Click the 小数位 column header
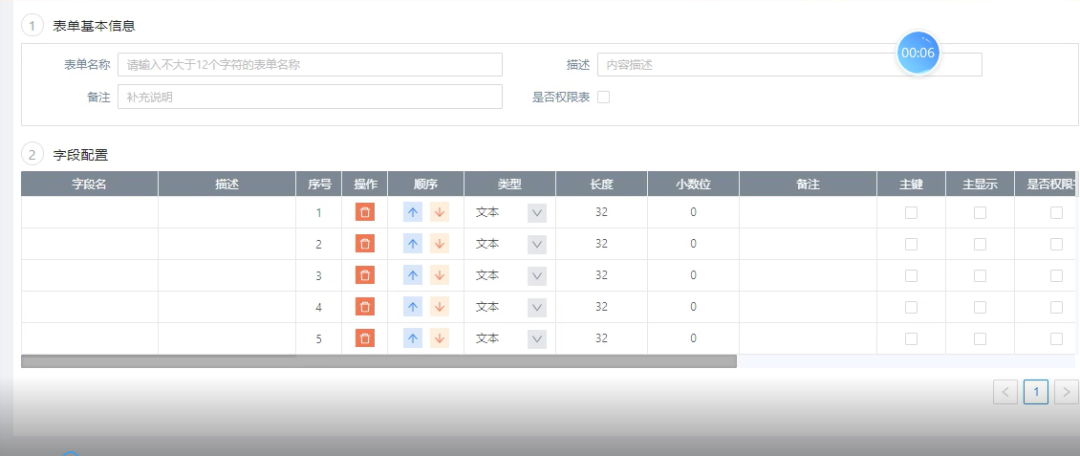The width and height of the screenshot is (1080, 456). click(693, 184)
